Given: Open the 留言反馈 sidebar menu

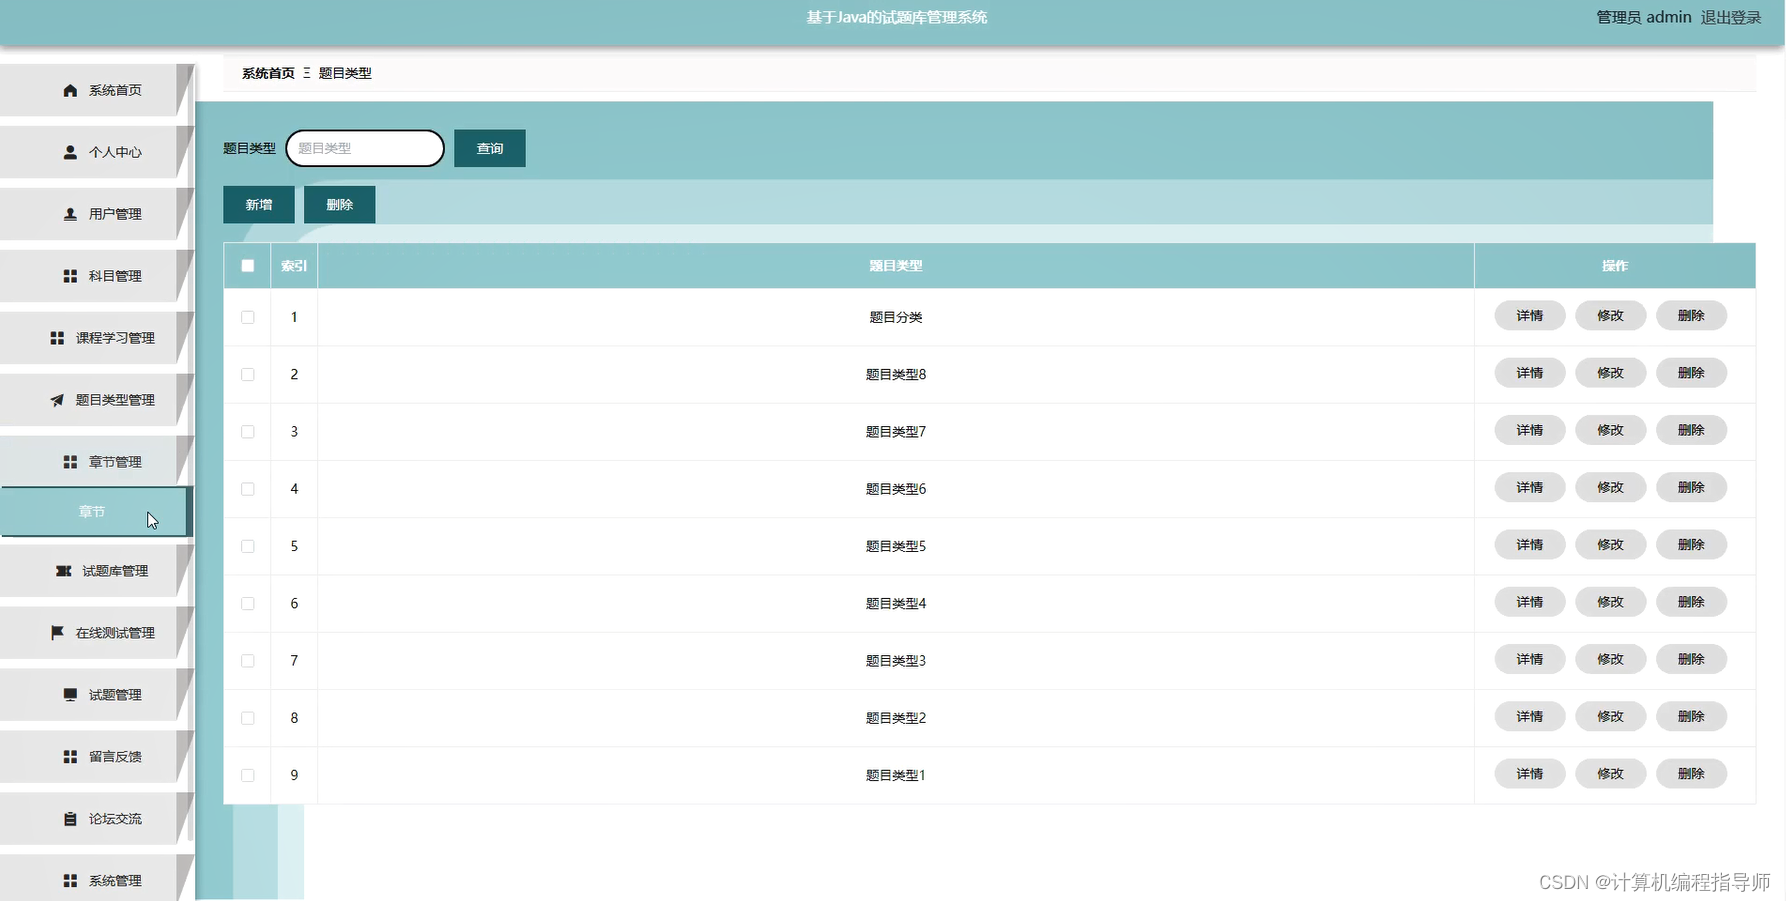Looking at the screenshot, I should click(x=95, y=757).
